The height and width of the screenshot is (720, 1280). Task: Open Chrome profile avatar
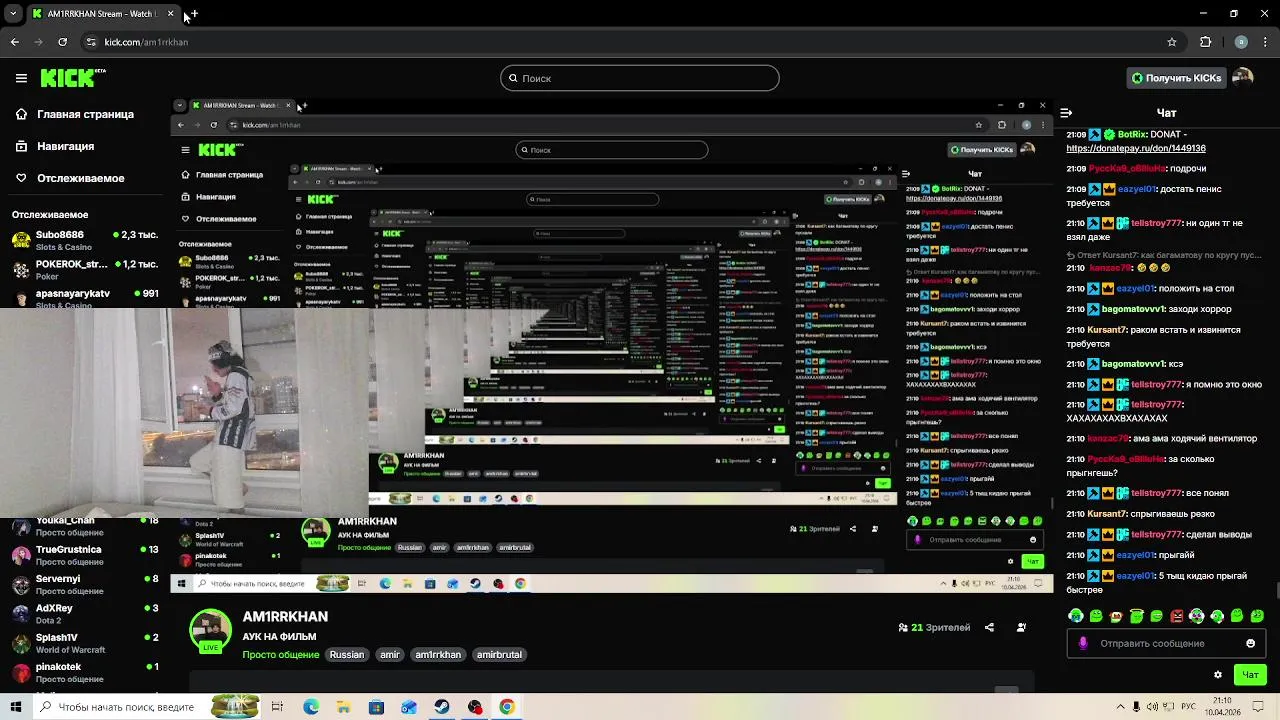1241,42
